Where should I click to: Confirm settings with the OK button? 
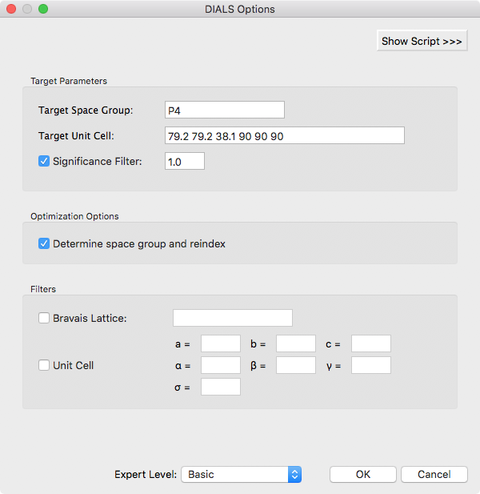pyautogui.click(x=363, y=474)
